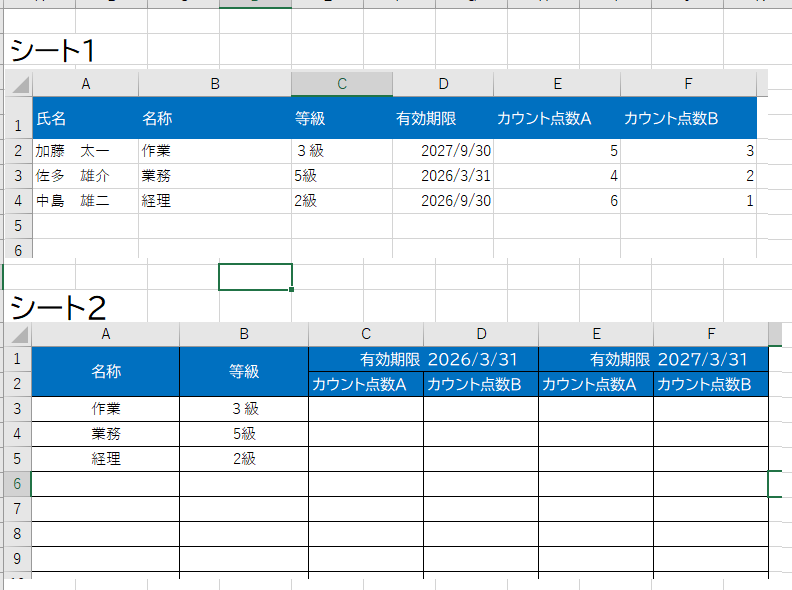This screenshot has height=590, width=792.
Task: Select row 5 header in Sheet 1
Action: click(19, 226)
